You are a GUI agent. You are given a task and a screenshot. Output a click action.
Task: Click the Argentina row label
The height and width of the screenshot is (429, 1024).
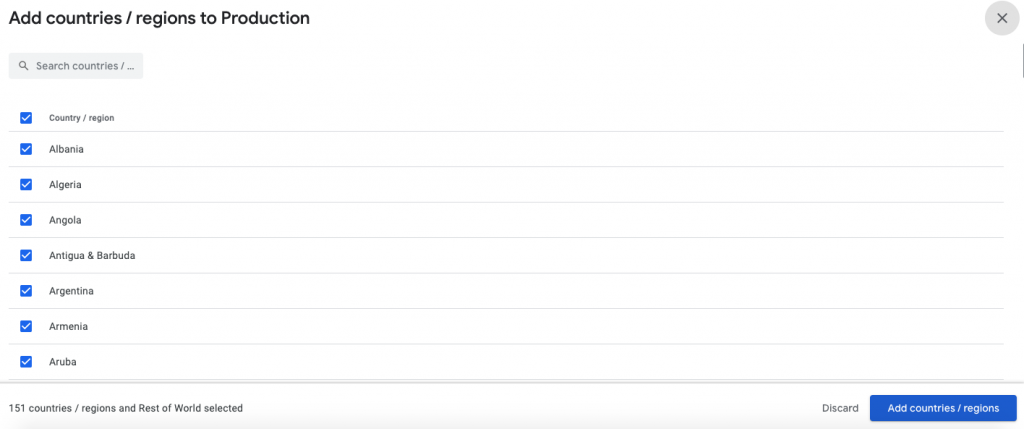[x=71, y=291]
